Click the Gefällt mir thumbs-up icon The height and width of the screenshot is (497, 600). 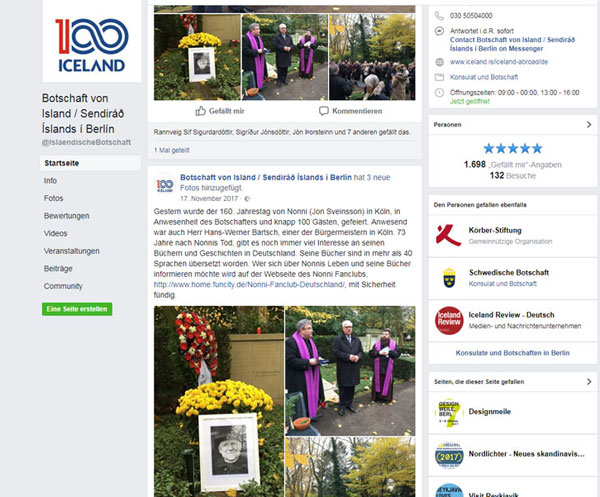click(201, 111)
